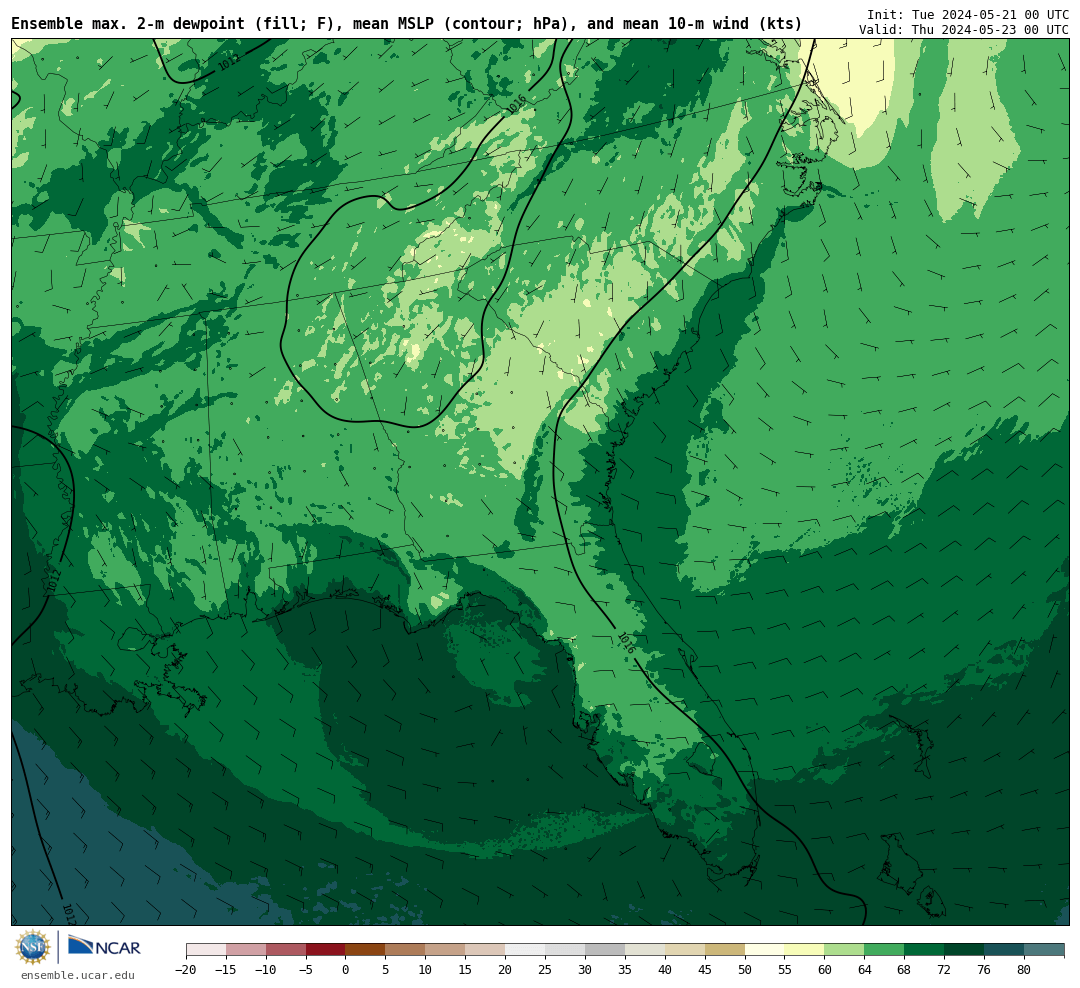Click the NCAR logo
This screenshot has height=988, width=1080.
pos(104,947)
